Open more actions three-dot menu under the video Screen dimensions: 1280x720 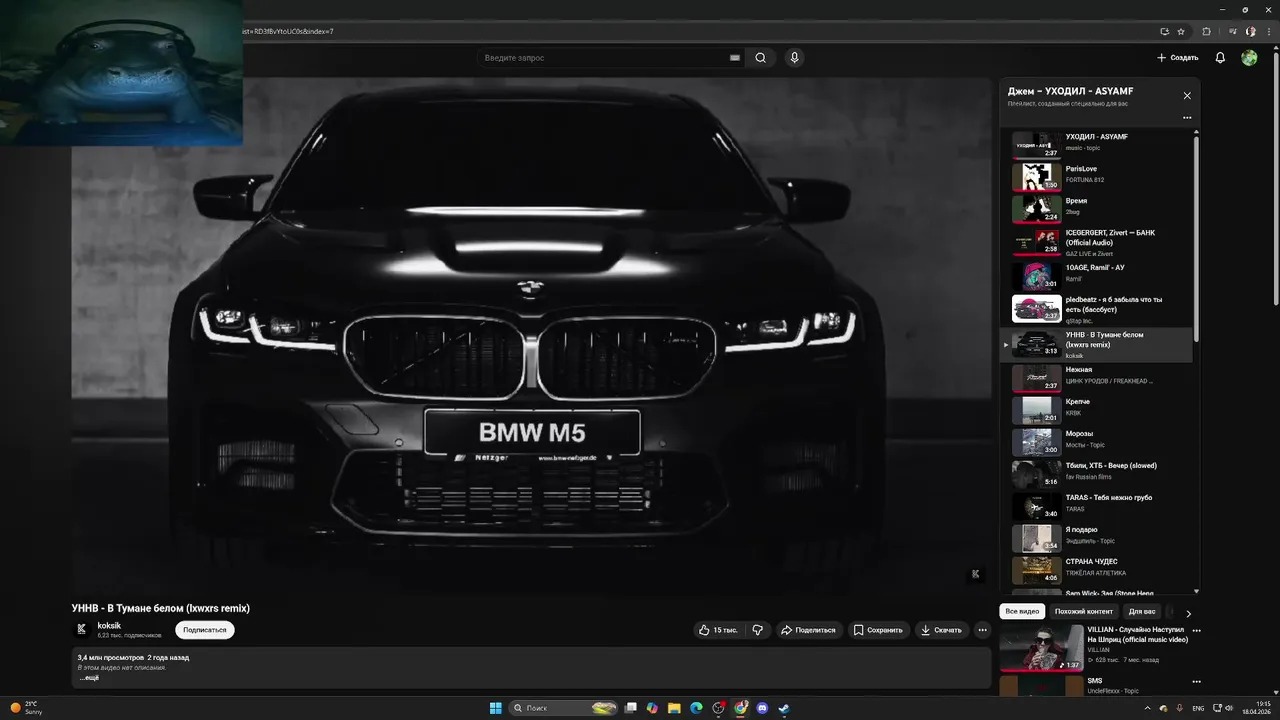click(982, 630)
